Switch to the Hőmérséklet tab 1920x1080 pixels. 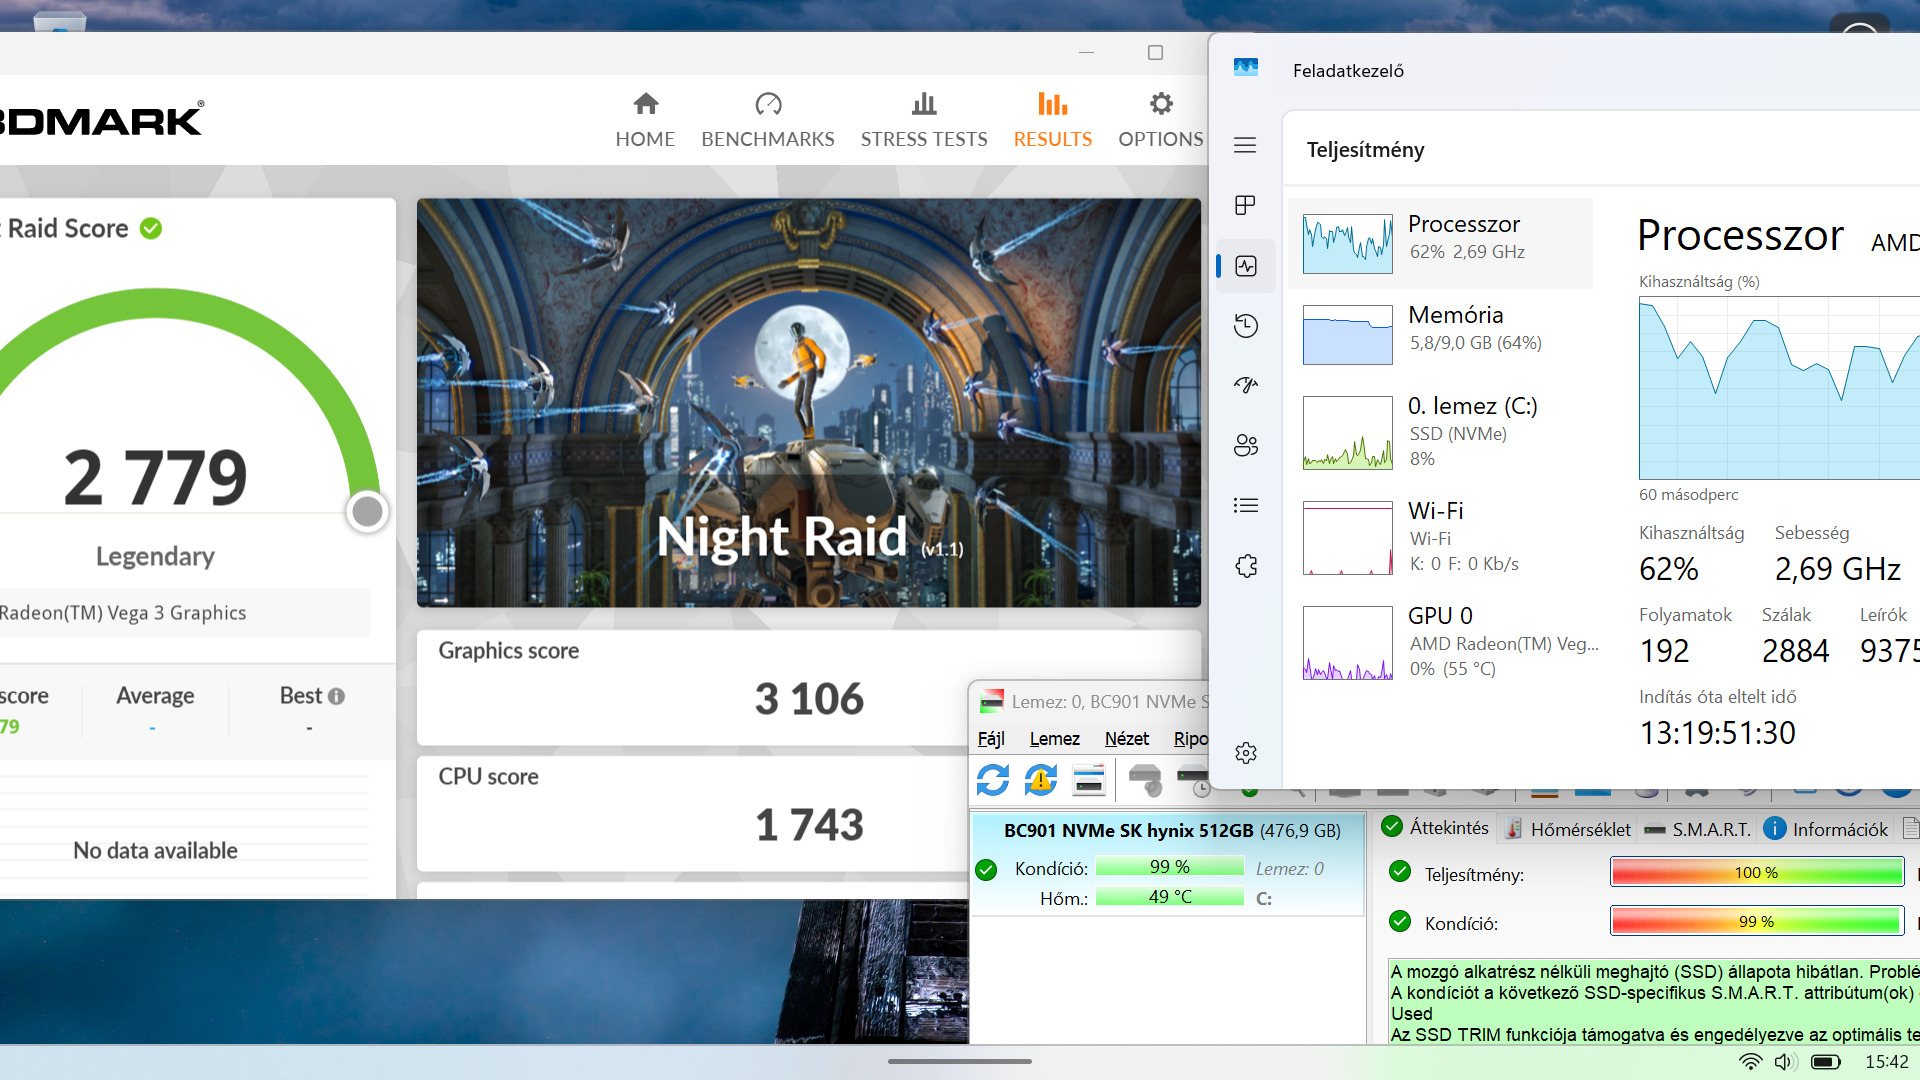click(1568, 829)
